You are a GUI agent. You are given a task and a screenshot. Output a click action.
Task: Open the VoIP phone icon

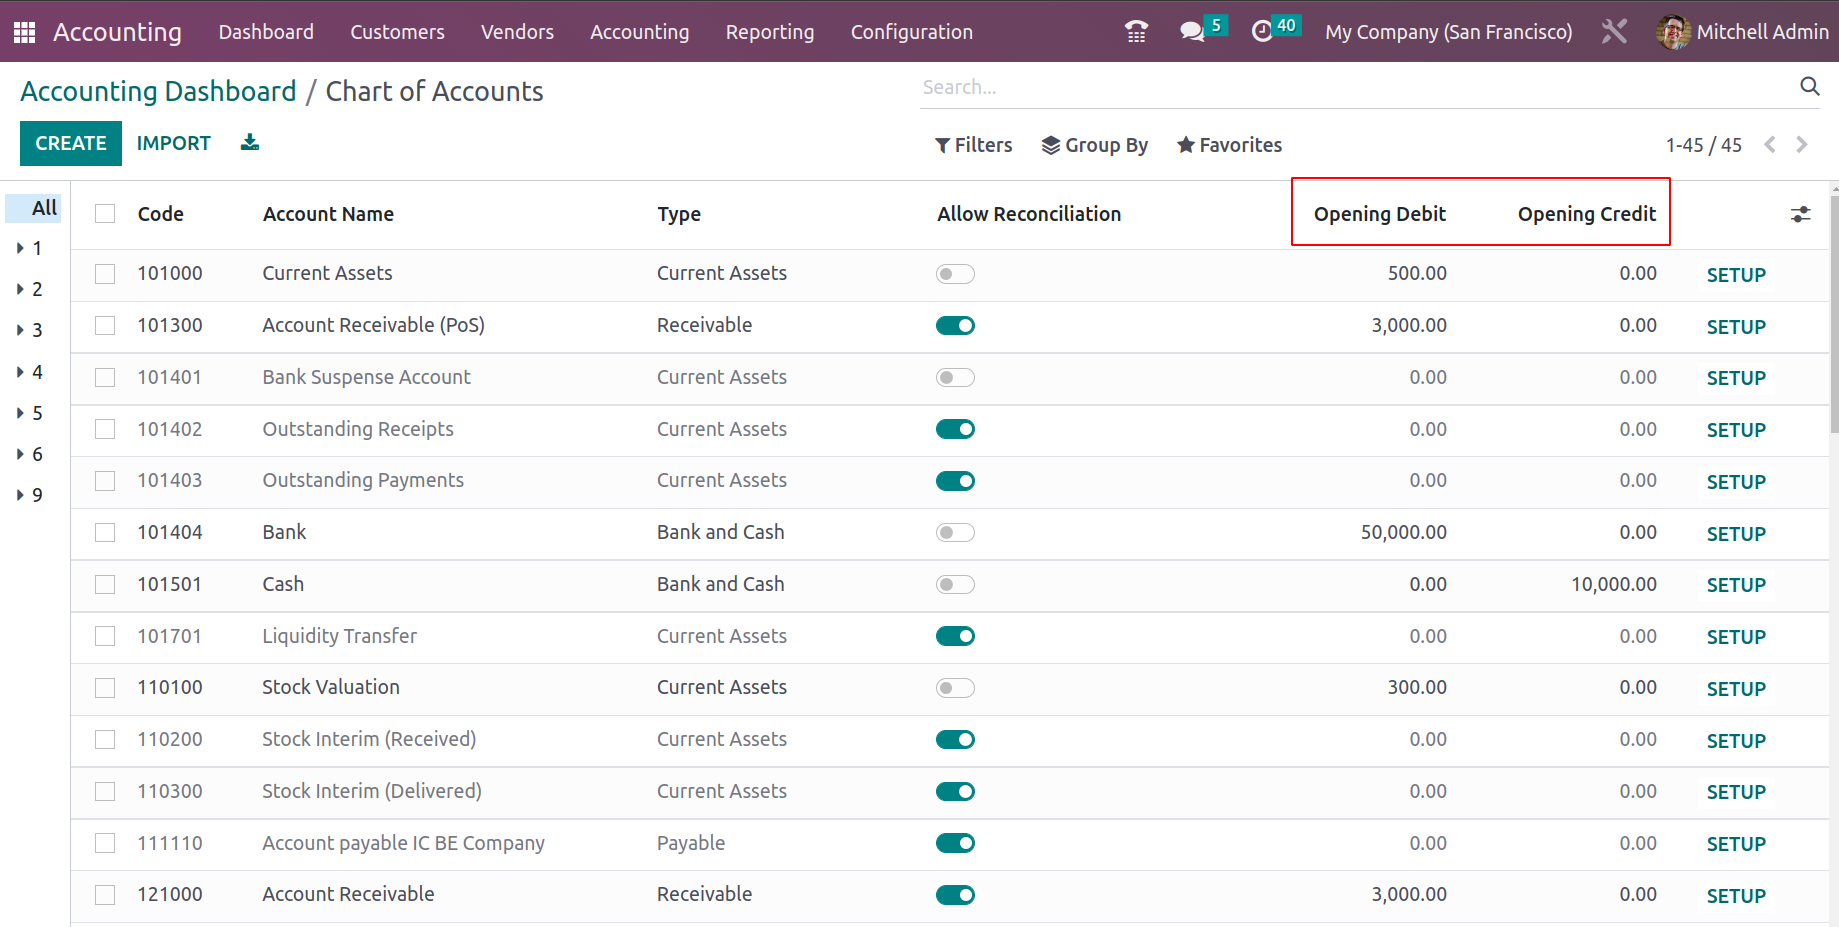(x=1136, y=32)
